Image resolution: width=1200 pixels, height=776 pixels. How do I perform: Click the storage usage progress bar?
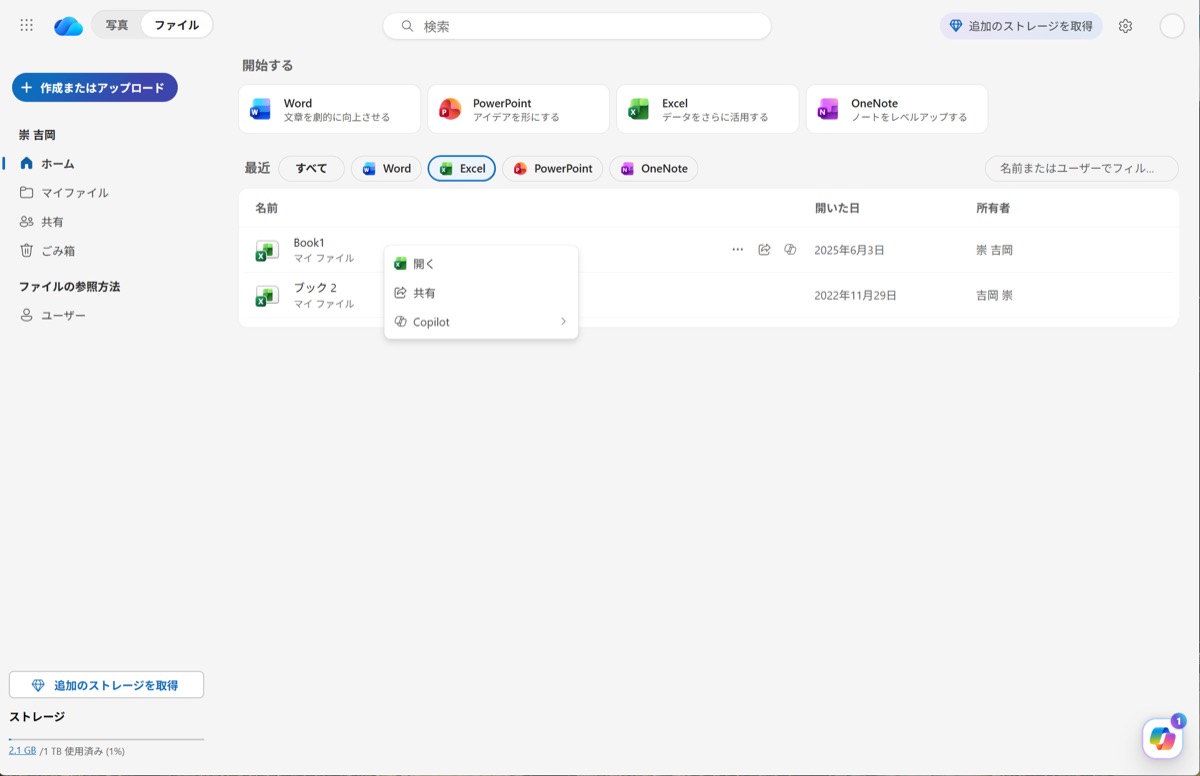click(106, 739)
